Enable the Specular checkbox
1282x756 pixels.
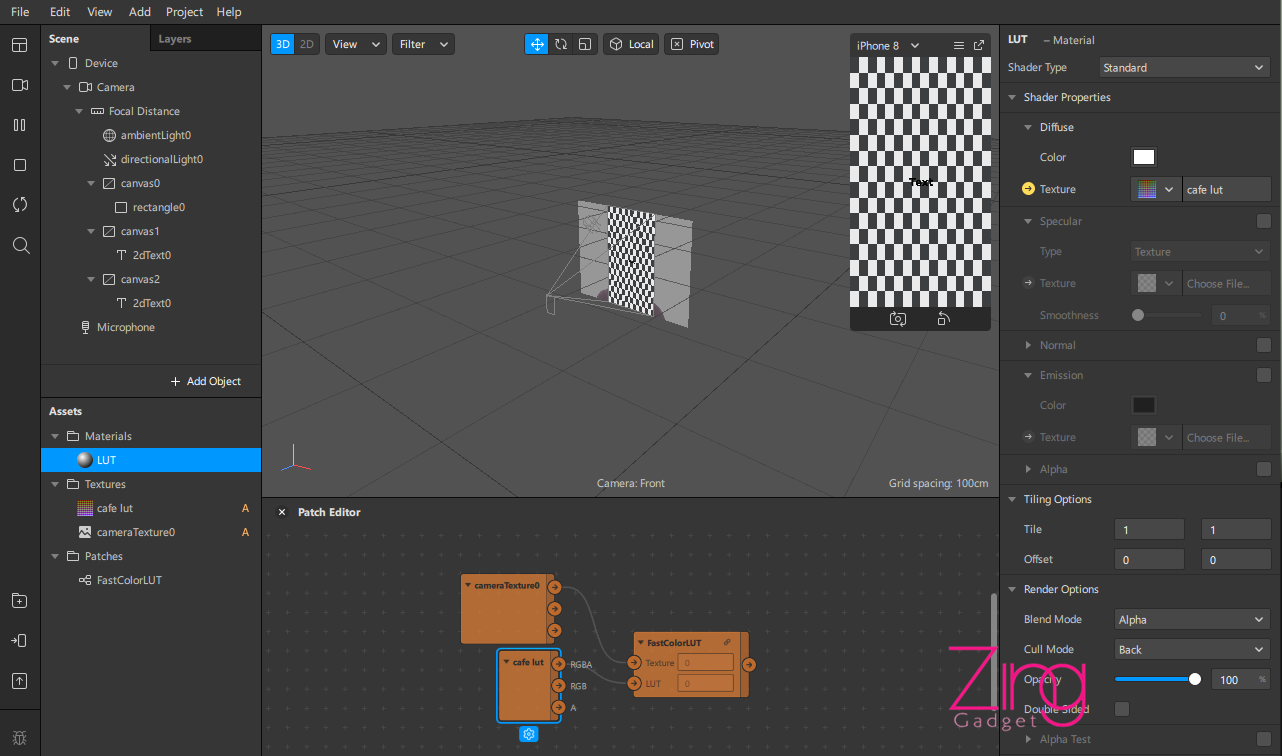click(1264, 221)
